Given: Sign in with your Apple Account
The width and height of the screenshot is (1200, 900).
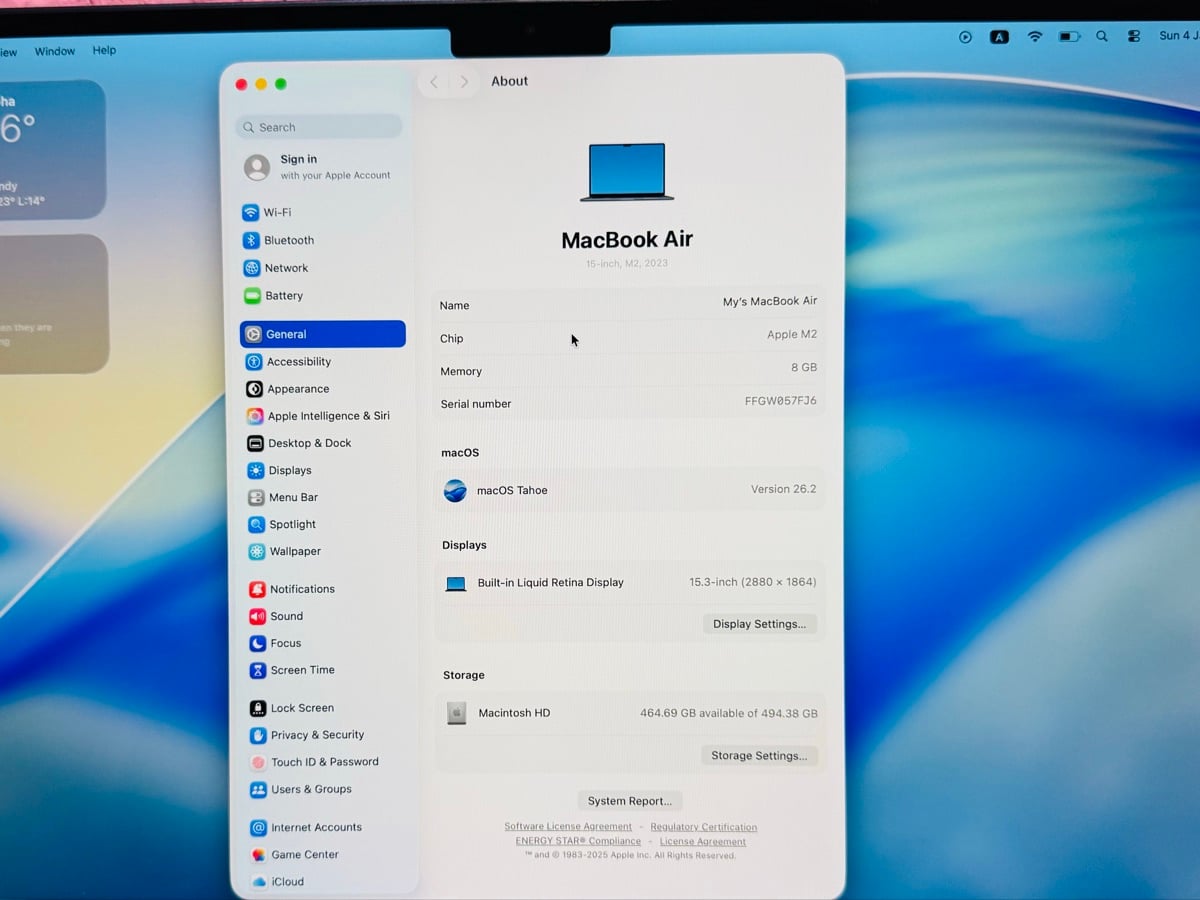Looking at the screenshot, I should 319,167.
